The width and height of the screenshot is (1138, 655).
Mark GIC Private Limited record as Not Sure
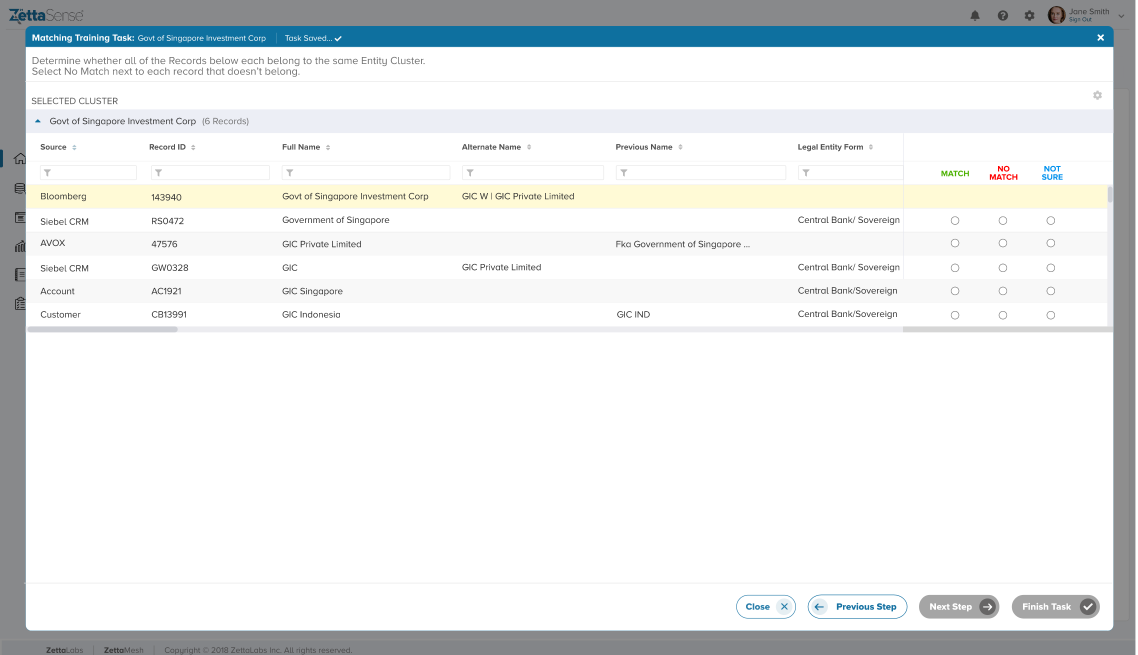[1051, 243]
